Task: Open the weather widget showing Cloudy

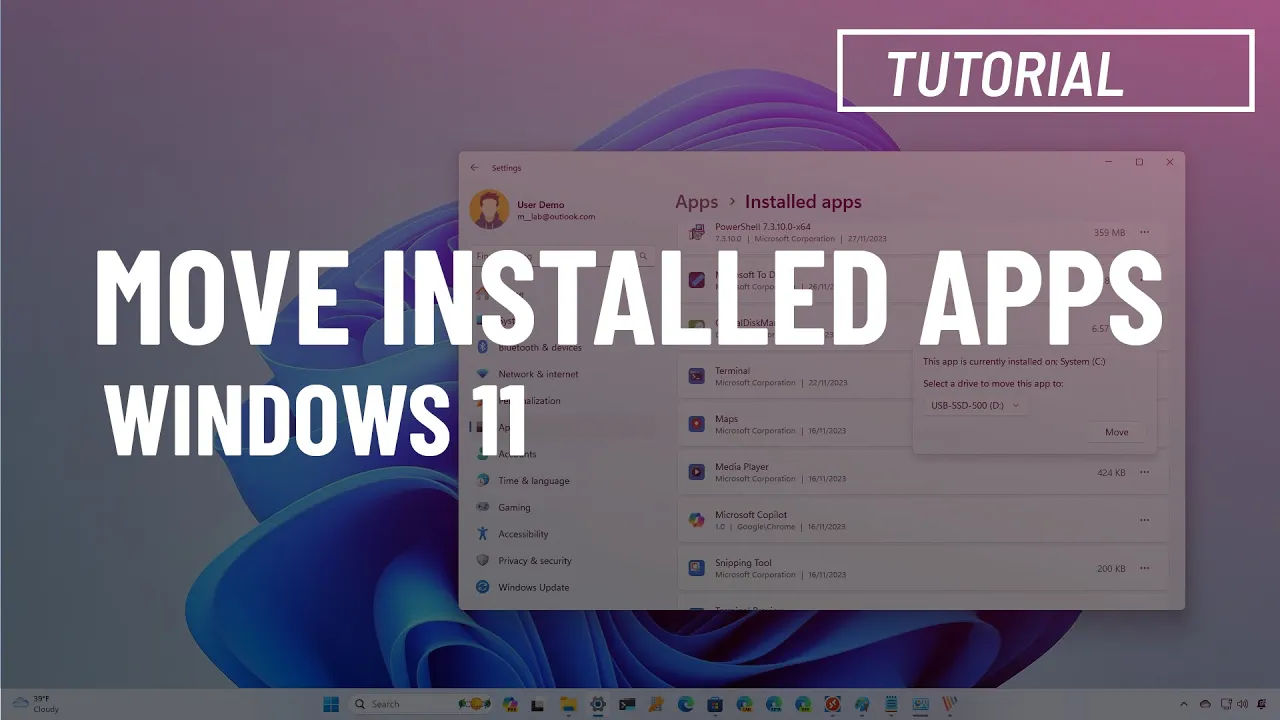Action: (x=35, y=704)
